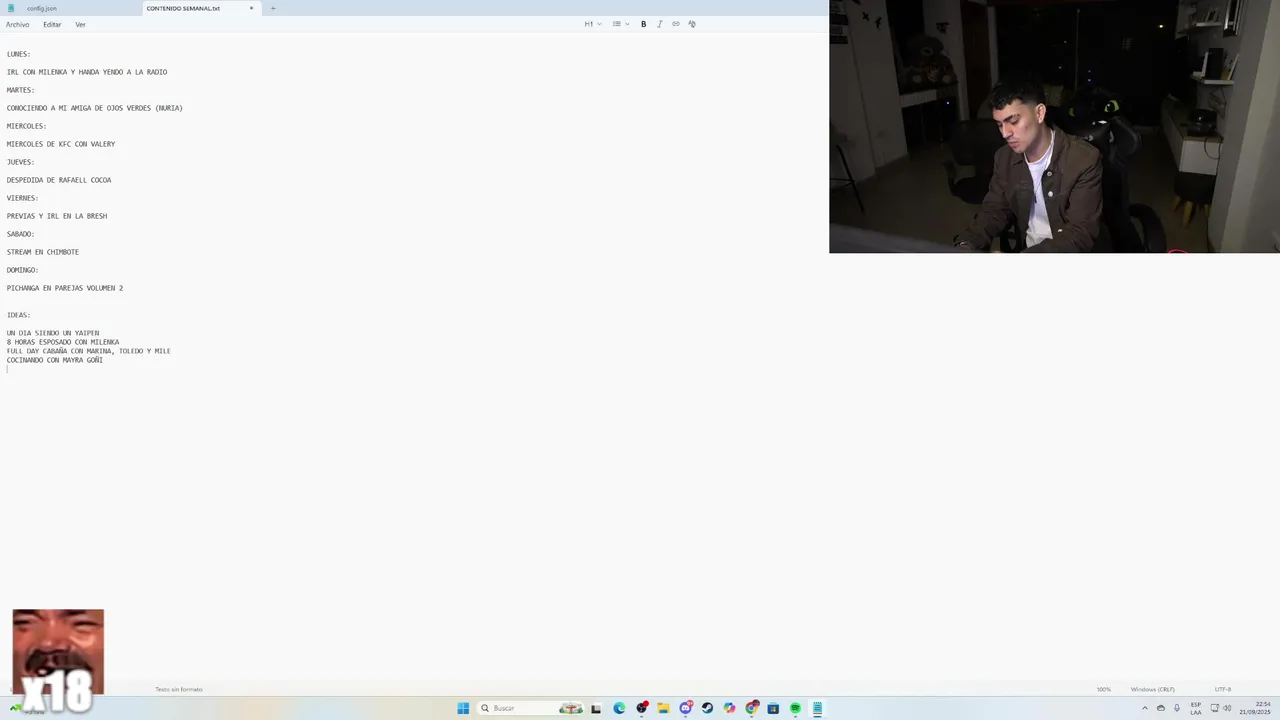
Task: Toggle italic formatting
Action: click(x=659, y=24)
